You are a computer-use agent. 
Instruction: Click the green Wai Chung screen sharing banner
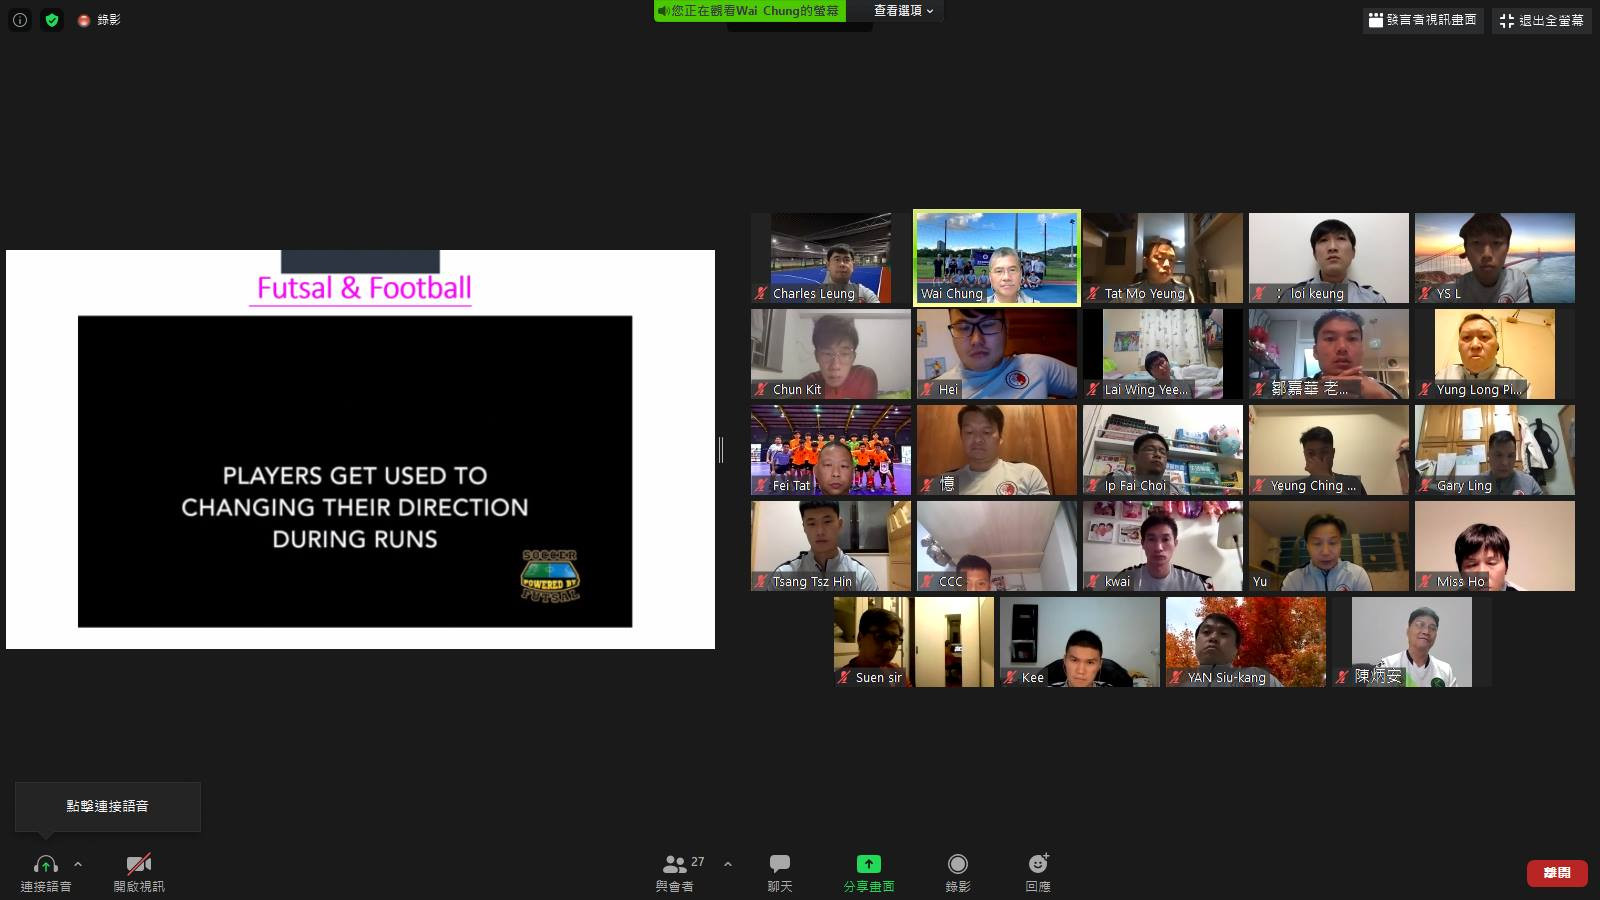pyautogui.click(x=749, y=11)
